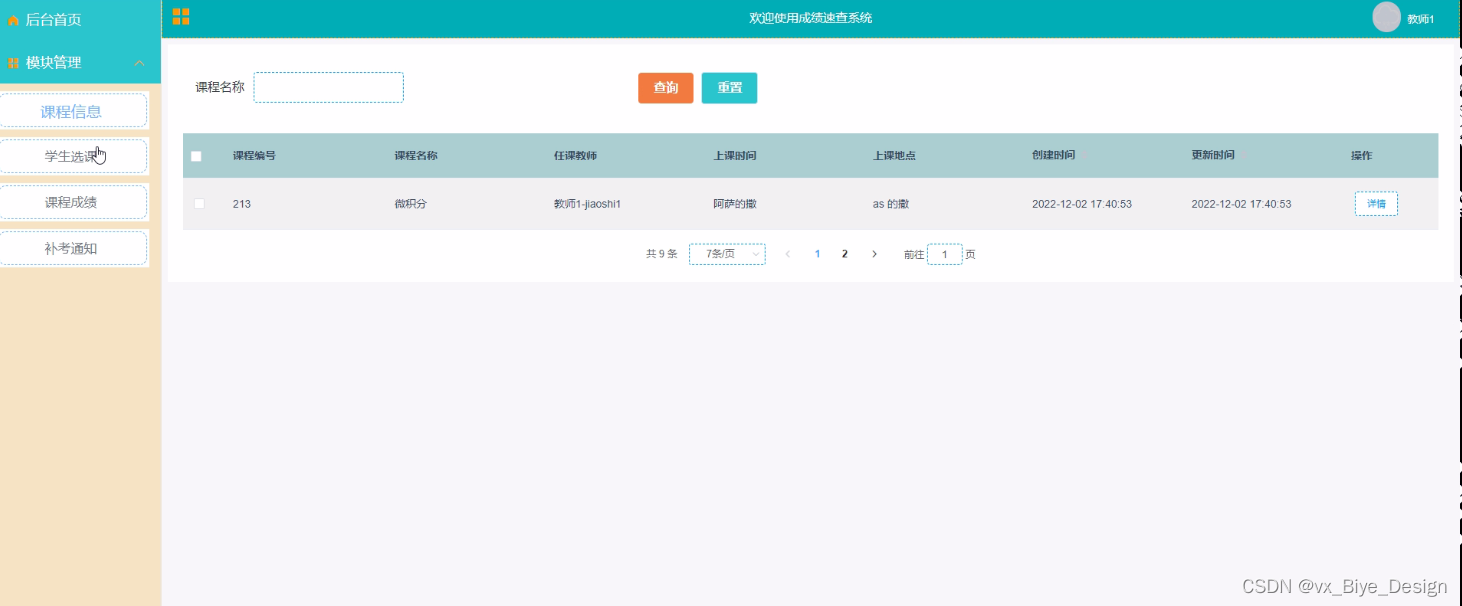Check the row checkbox for course 213
Screen dimensions: 1462x606
click(199, 204)
